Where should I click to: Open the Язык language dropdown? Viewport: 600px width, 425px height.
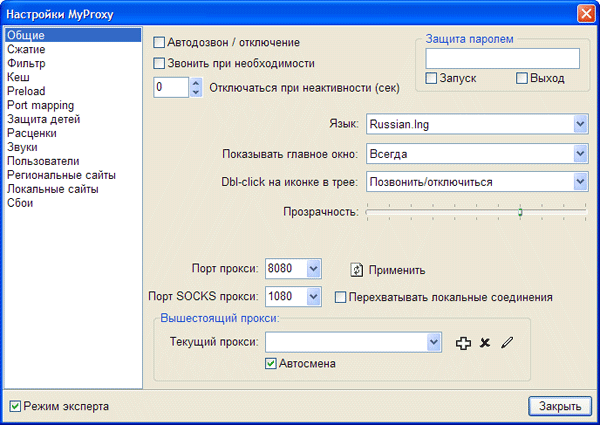tap(580, 124)
